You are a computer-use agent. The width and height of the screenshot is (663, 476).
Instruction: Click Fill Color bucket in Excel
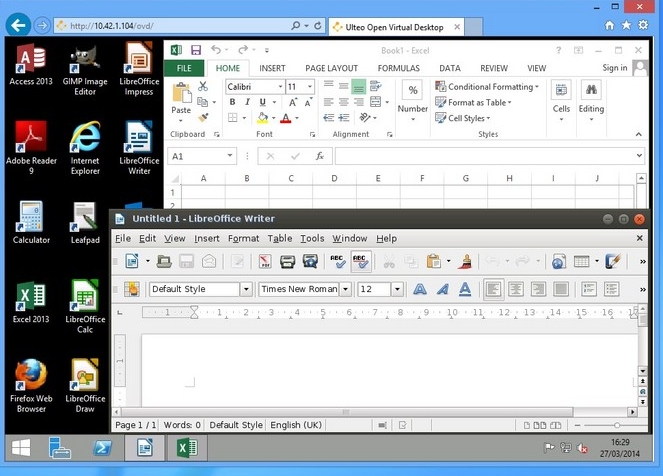[x=263, y=118]
